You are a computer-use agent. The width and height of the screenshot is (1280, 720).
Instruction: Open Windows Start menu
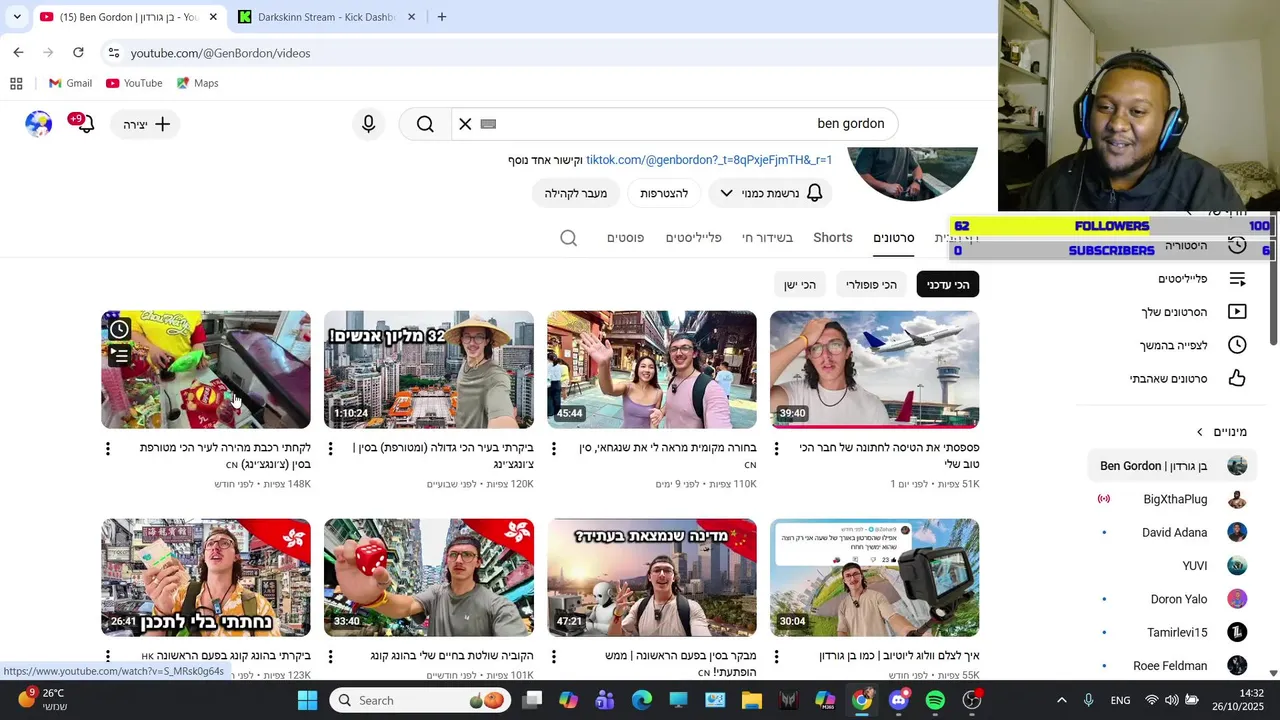307,700
